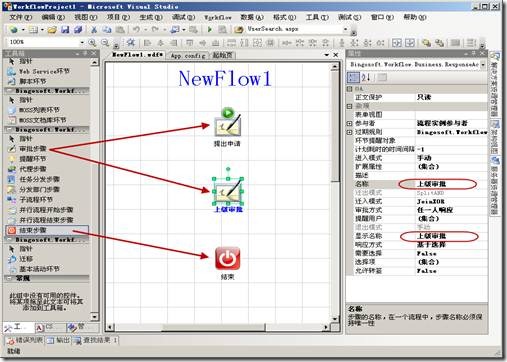This screenshot has width=507, height=362.
Task: Expand the 参与者 property node
Action: (x=349, y=123)
